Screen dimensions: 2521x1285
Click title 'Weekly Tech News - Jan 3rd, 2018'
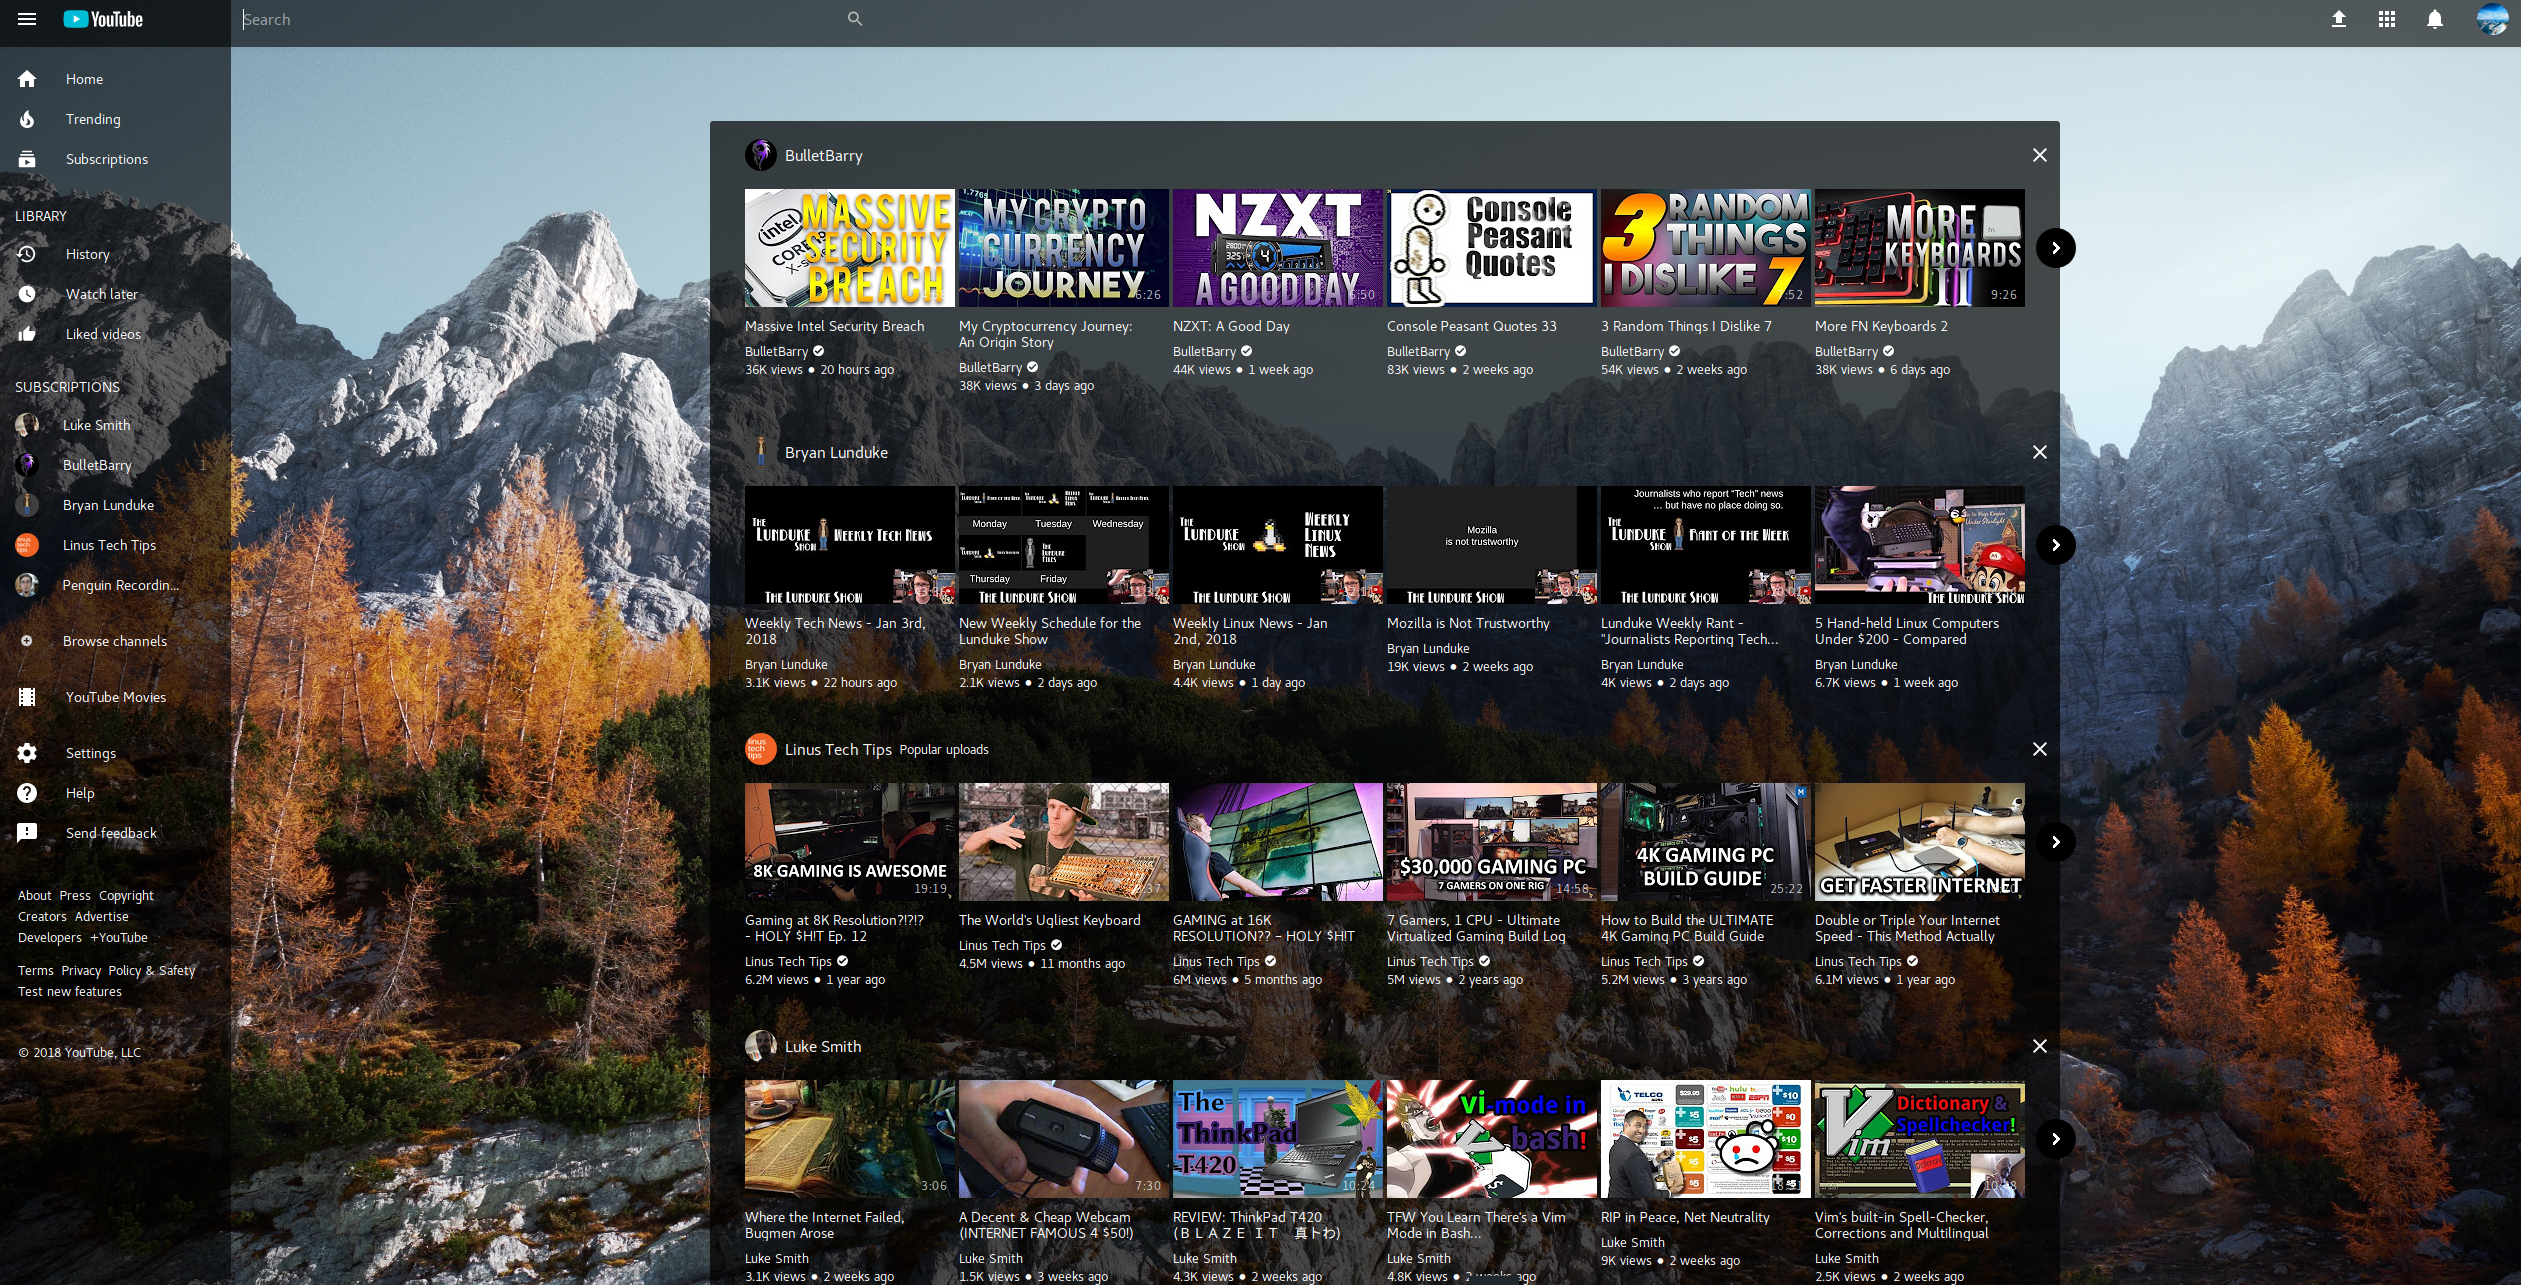pos(835,631)
